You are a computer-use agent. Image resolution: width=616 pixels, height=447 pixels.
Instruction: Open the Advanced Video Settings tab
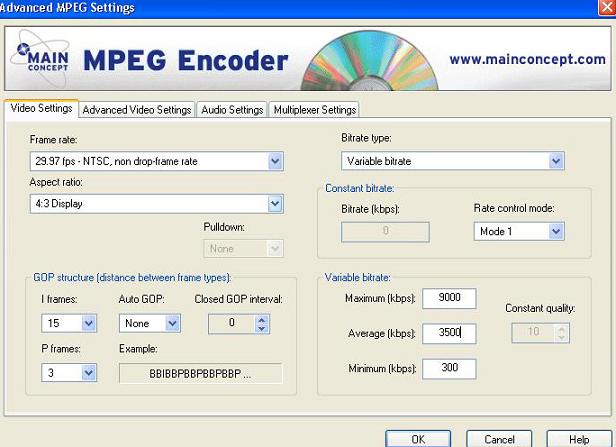tap(137, 110)
